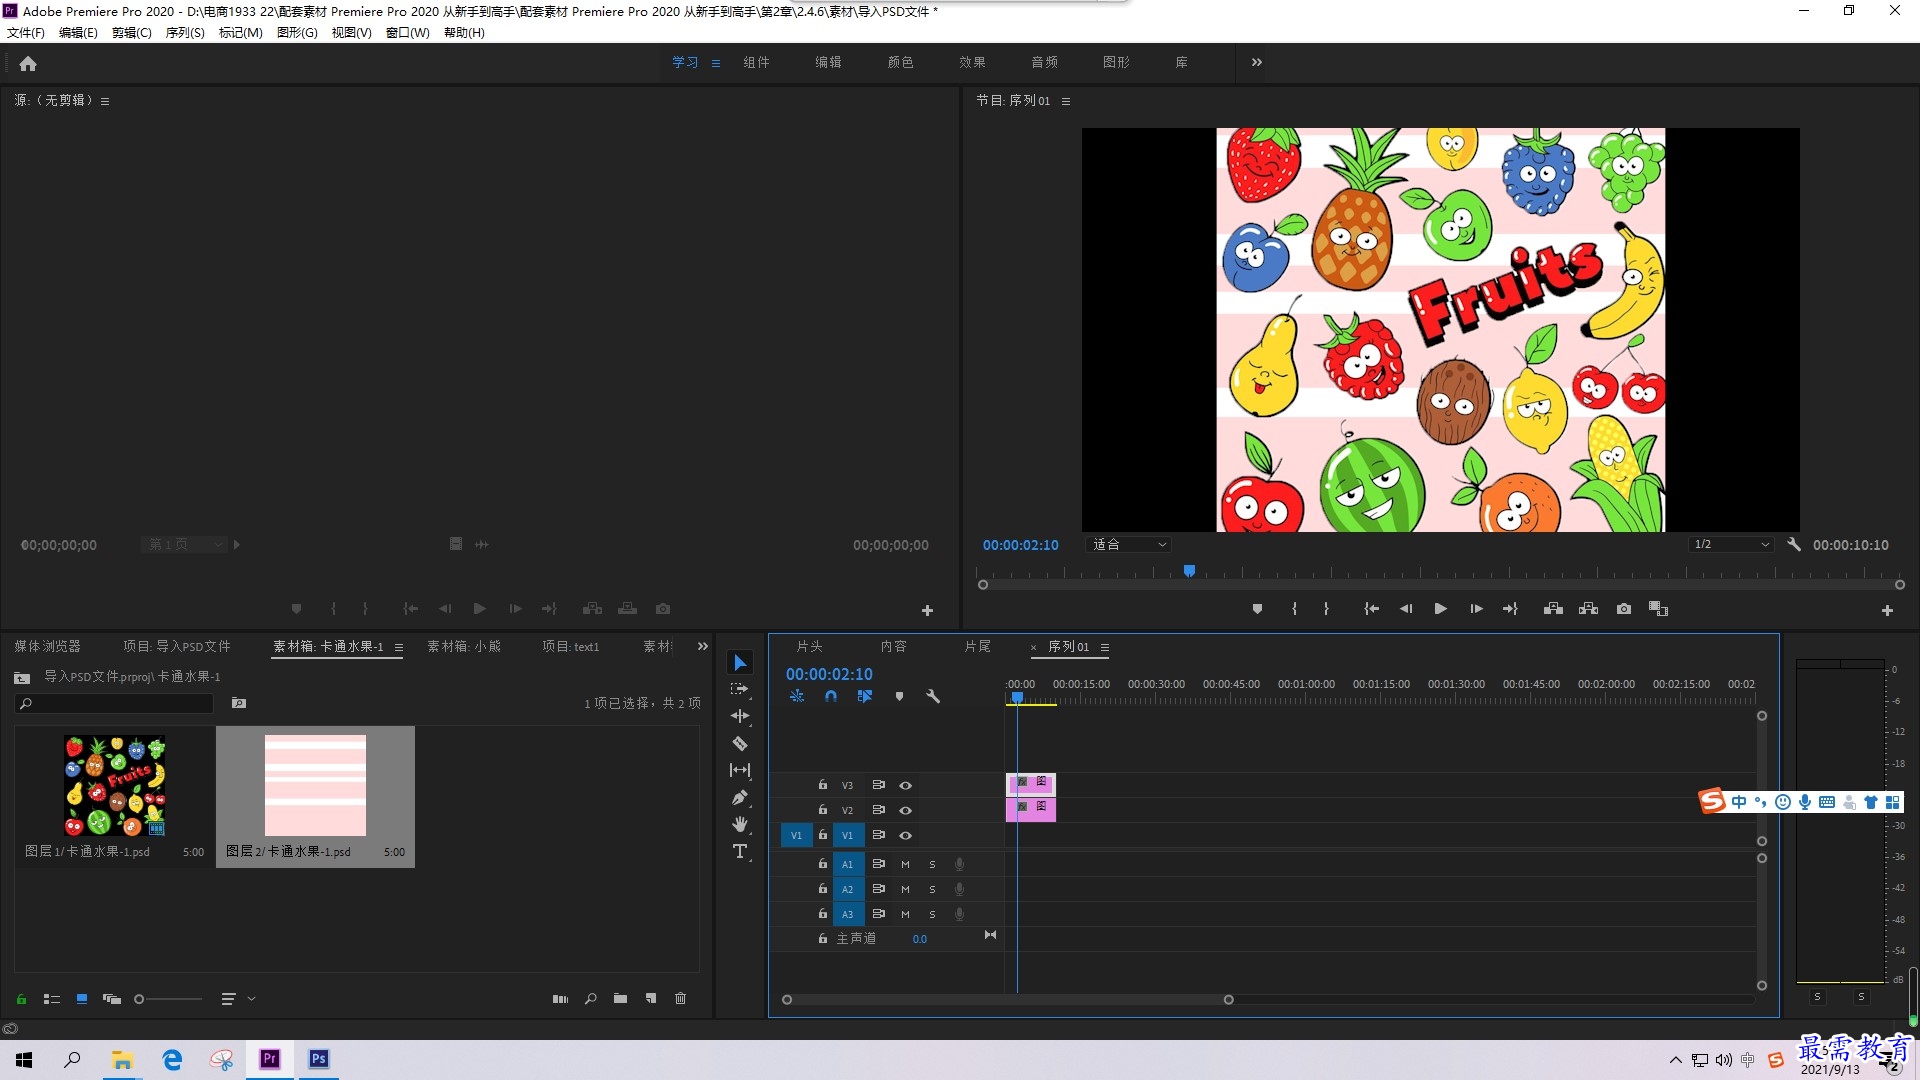Click the project panel search field
Screen dimensions: 1920x1080
point(115,704)
